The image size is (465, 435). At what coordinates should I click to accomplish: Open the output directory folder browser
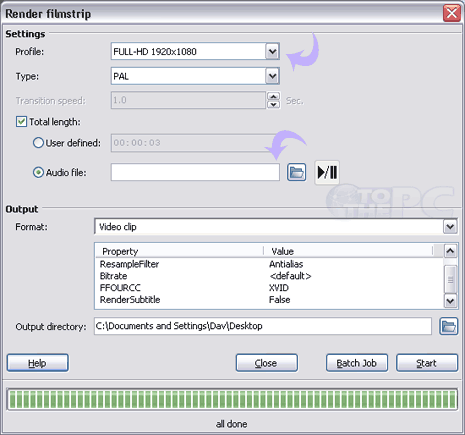(448, 326)
